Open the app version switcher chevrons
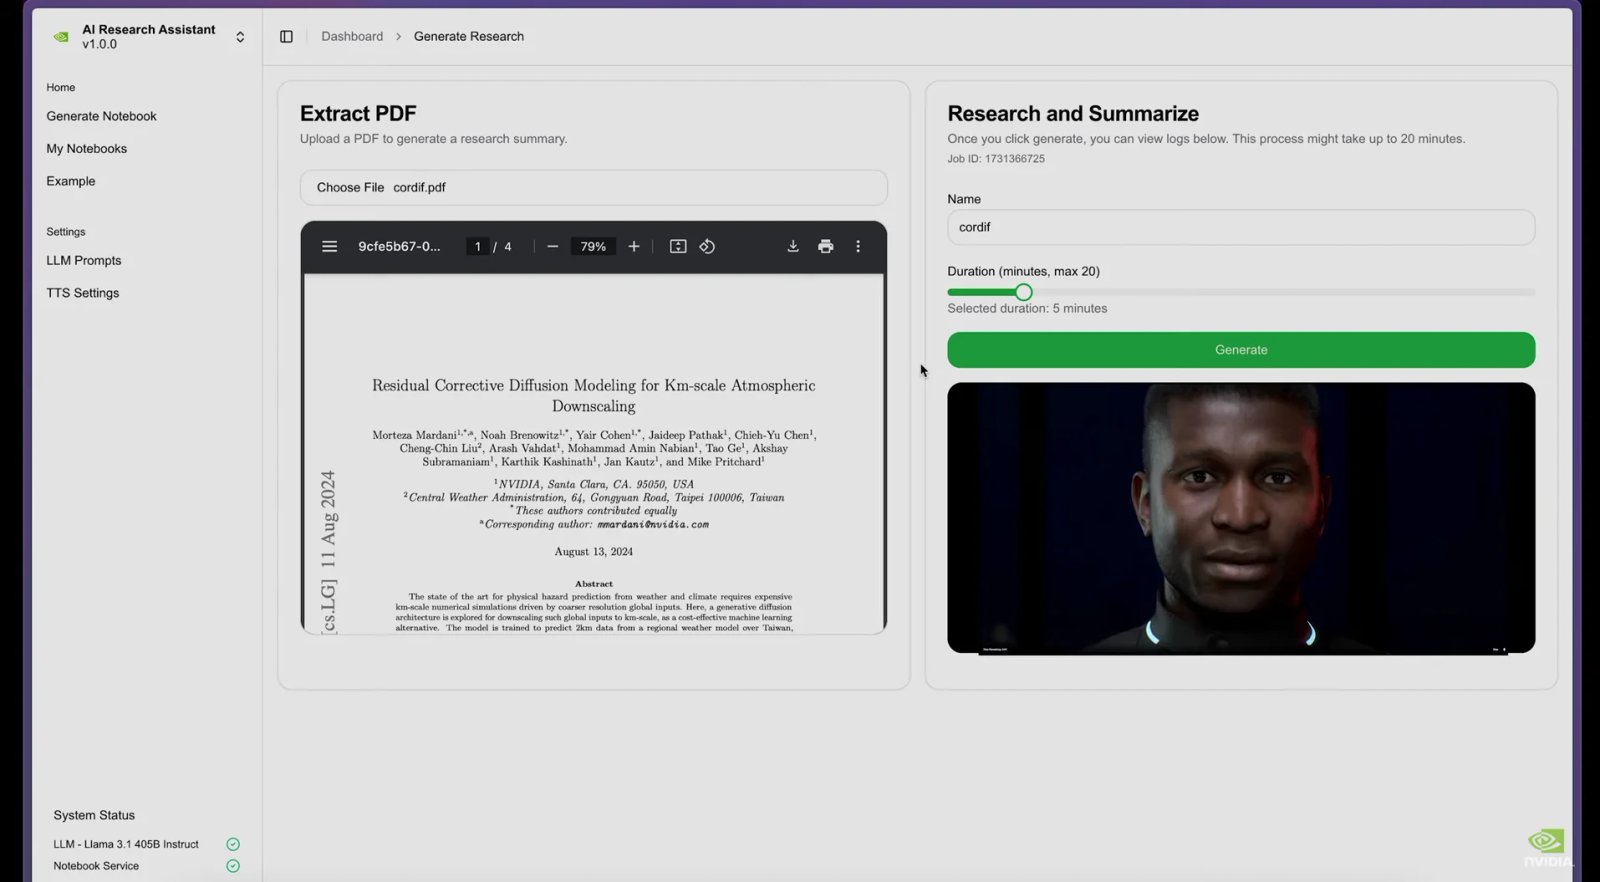The image size is (1600, 882). 240,37
